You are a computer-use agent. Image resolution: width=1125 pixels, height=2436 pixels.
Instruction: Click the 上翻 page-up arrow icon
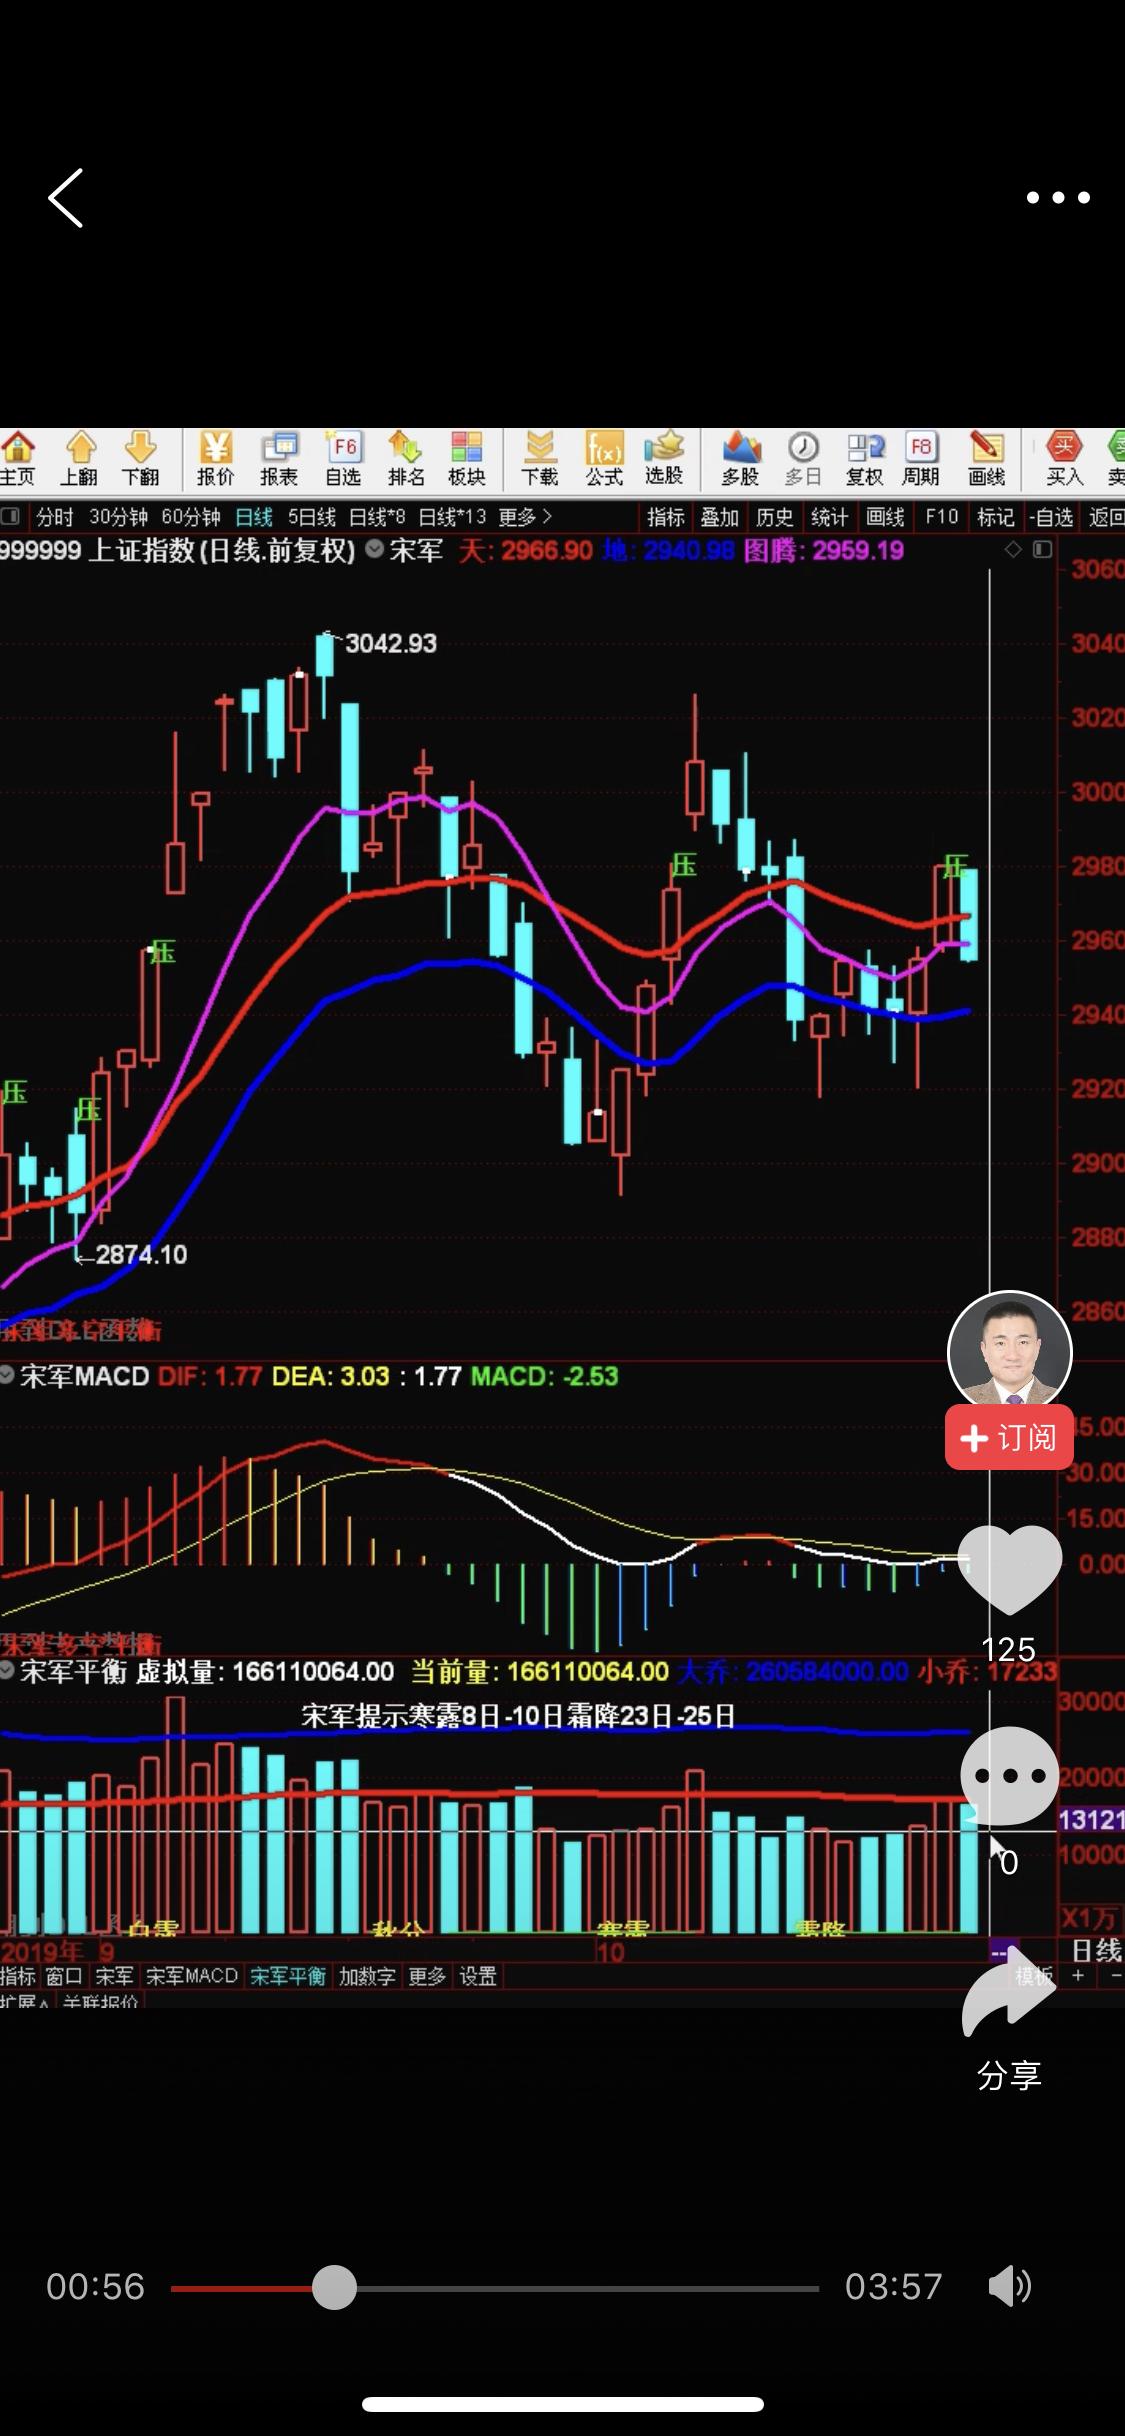(x=79, y=459)
